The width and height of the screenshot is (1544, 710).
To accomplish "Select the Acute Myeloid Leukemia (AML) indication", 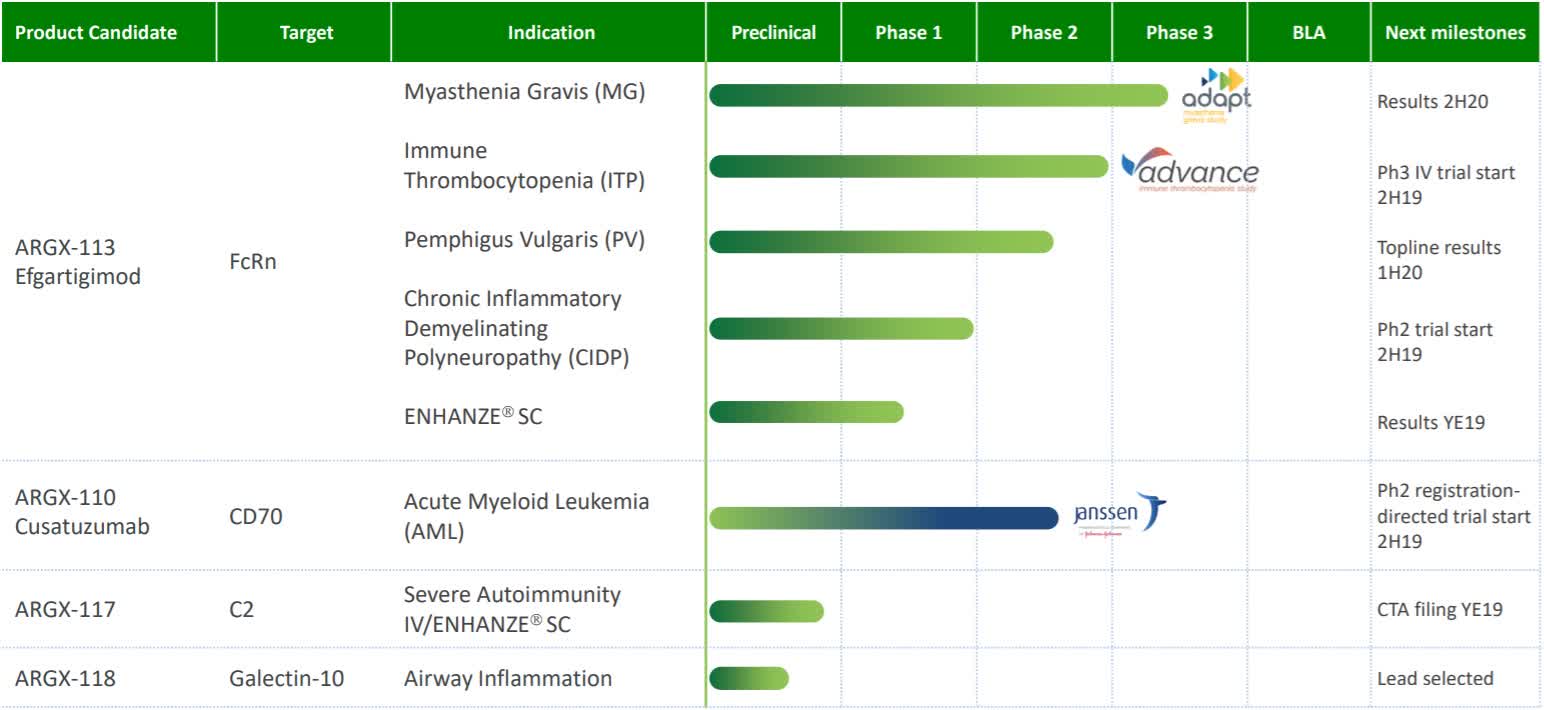I will pos(526,517).
